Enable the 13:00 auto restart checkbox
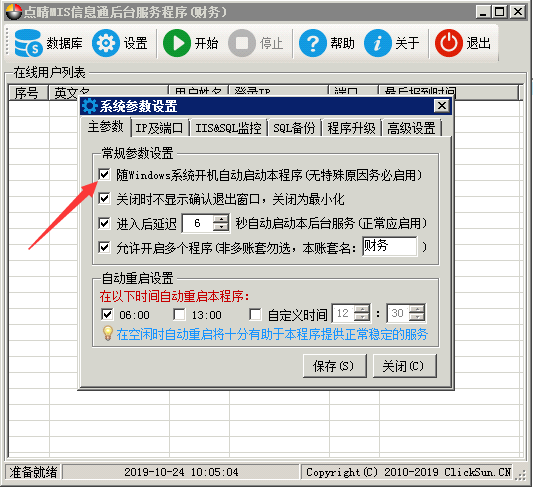The width and height of the screenshot is (533, 488). [x=179, y=314]
